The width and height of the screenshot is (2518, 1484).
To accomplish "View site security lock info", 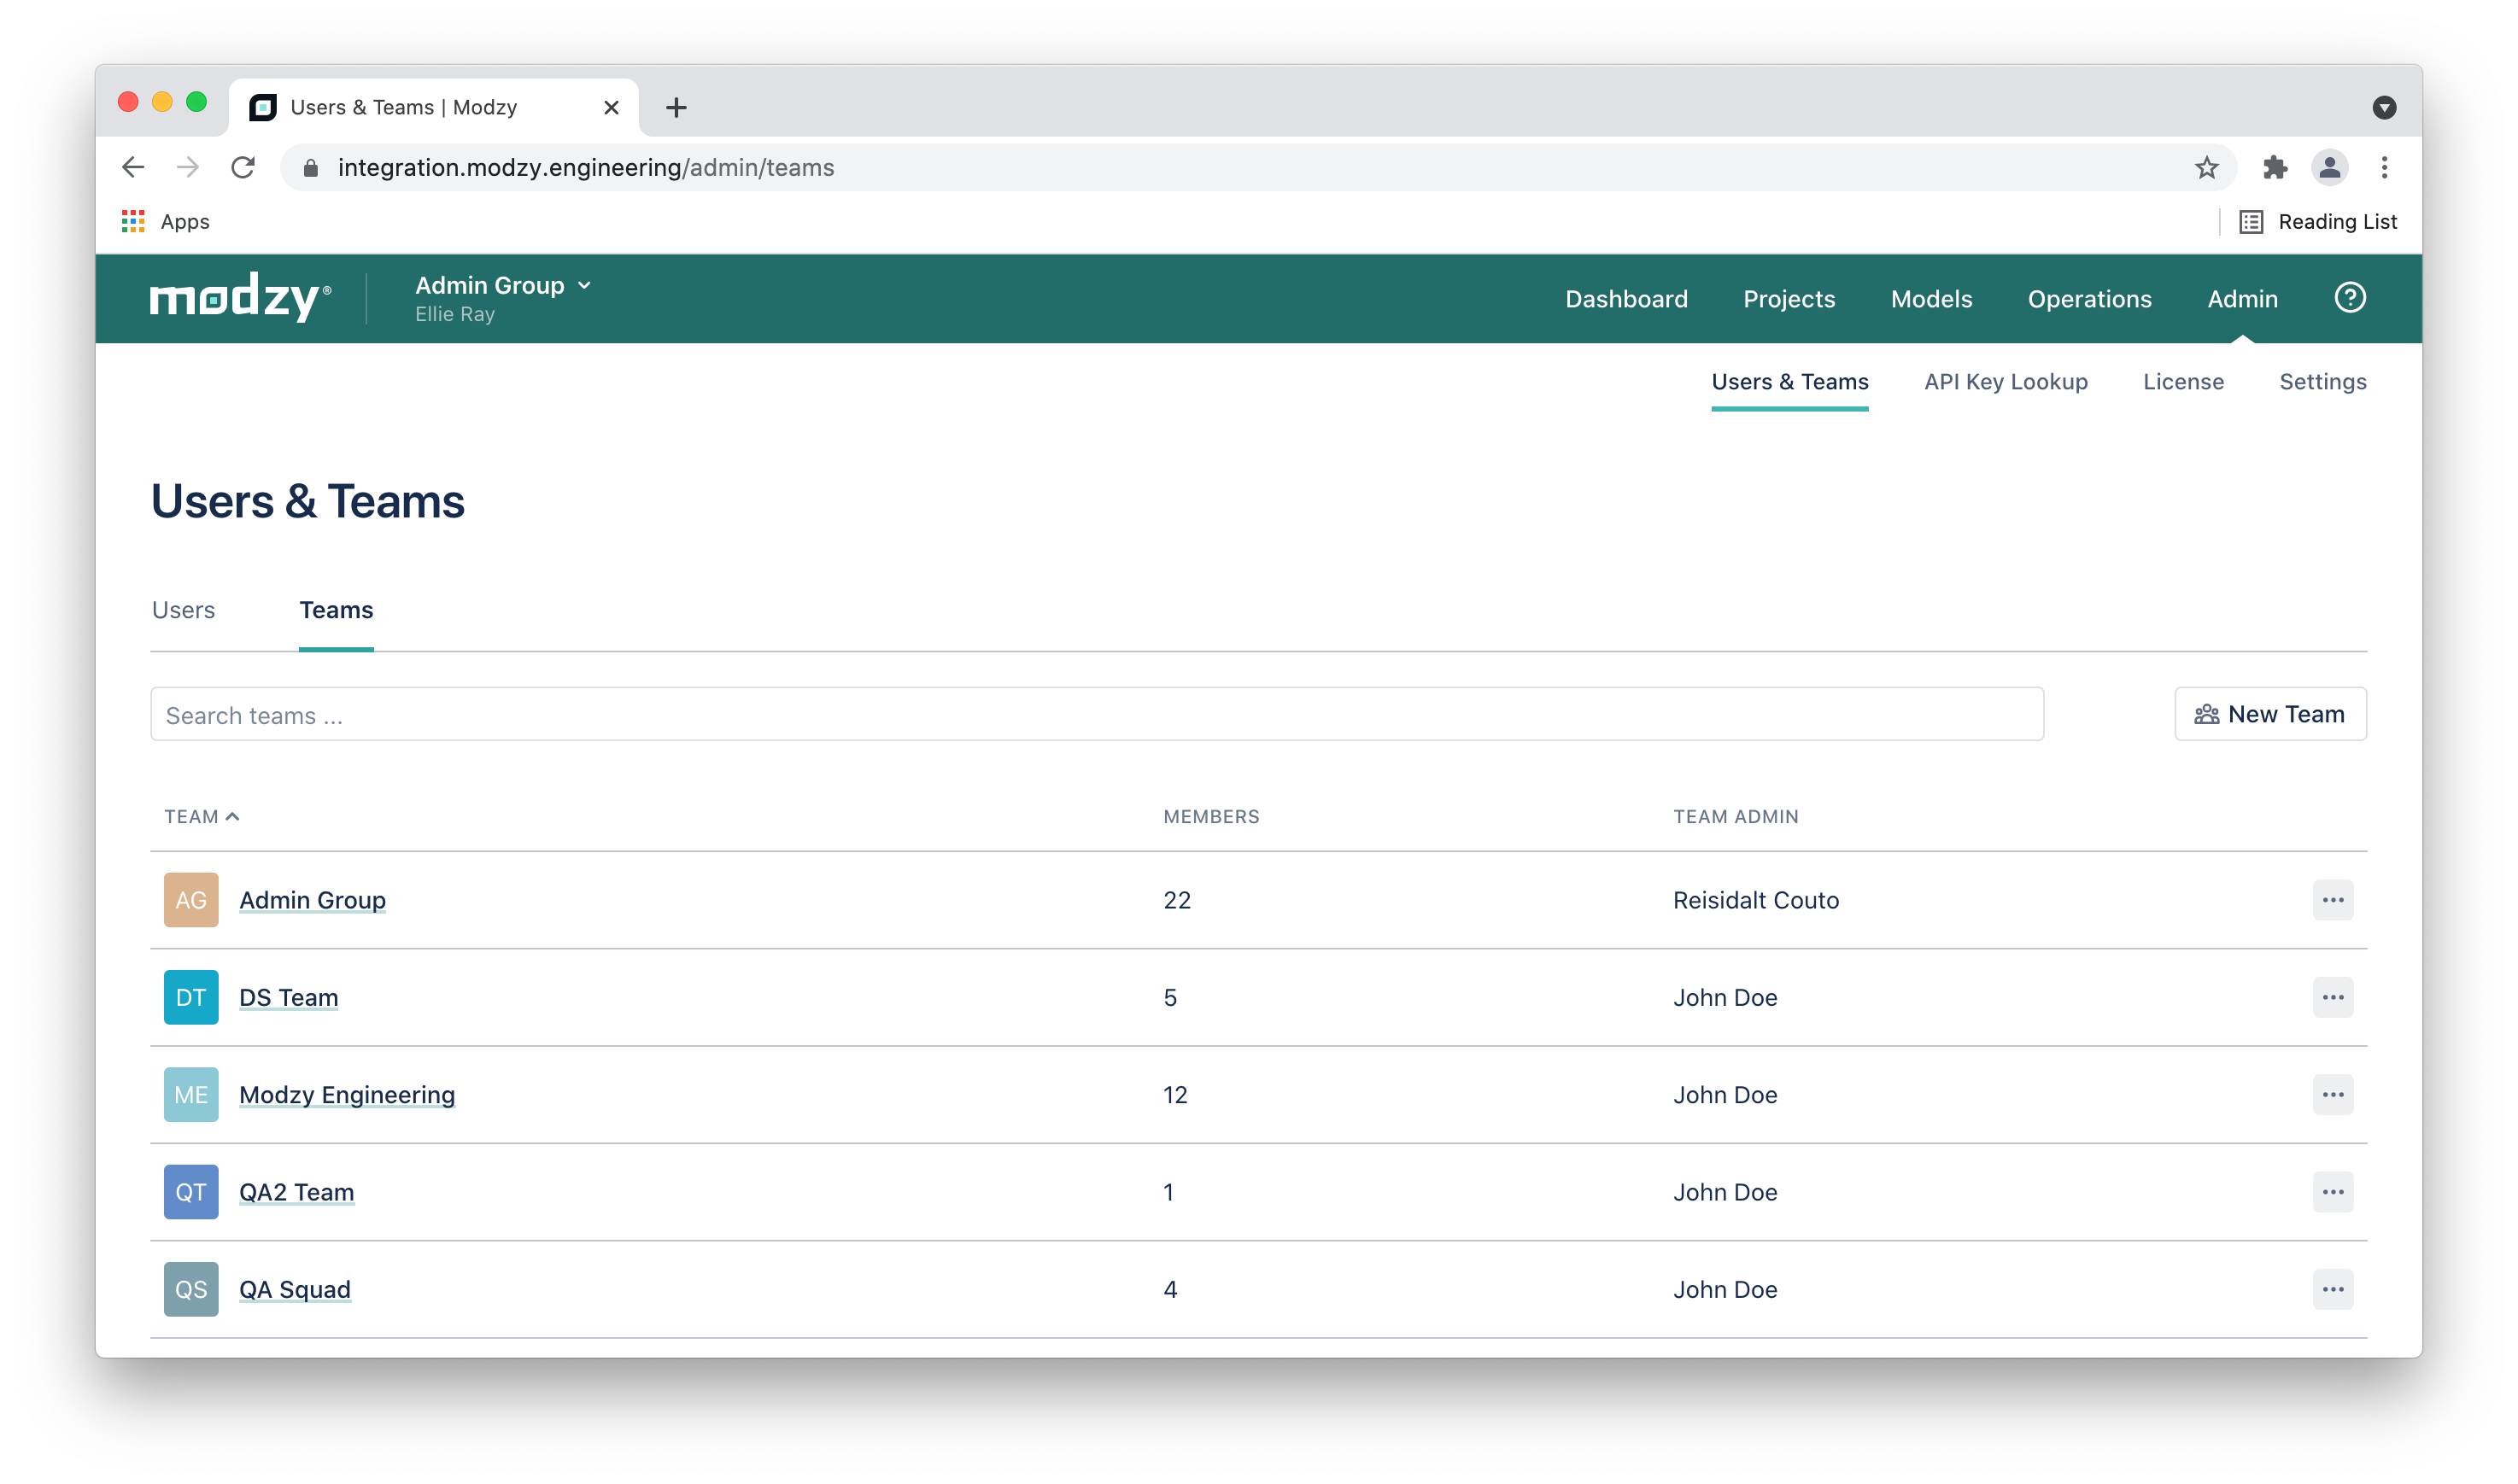I will (311, 167).
